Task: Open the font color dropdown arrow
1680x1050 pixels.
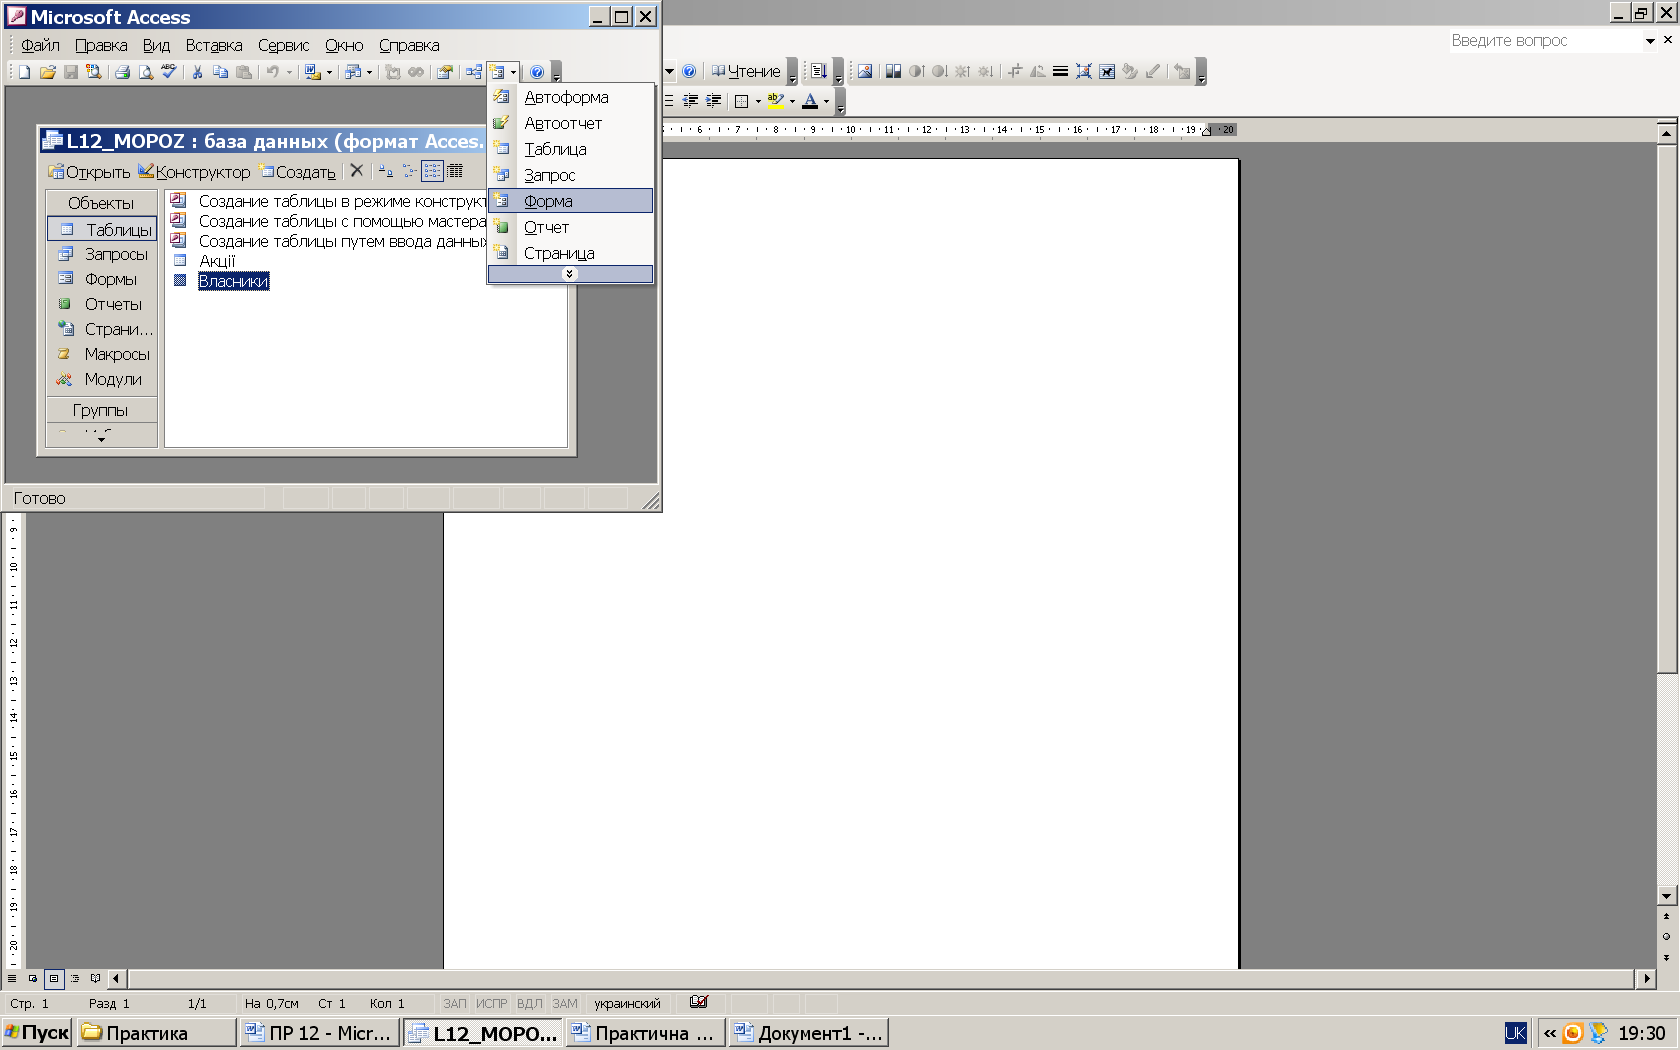Action: pyautogui.click(x=826, y=101)
